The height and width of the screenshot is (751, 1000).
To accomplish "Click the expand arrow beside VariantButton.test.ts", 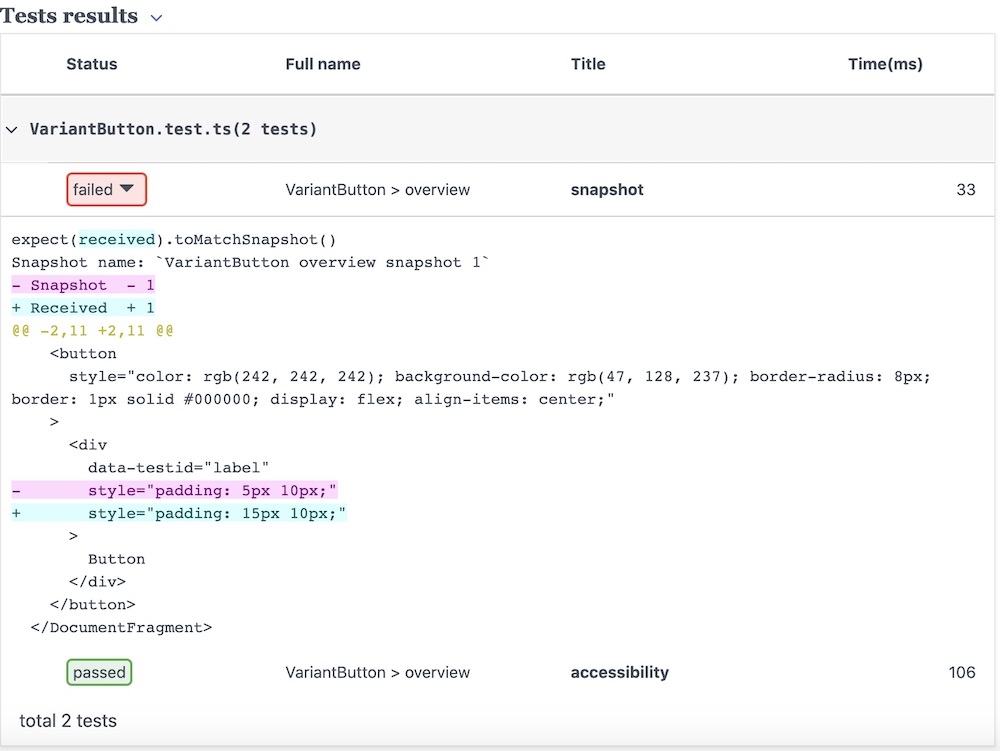I will point(11,129).
